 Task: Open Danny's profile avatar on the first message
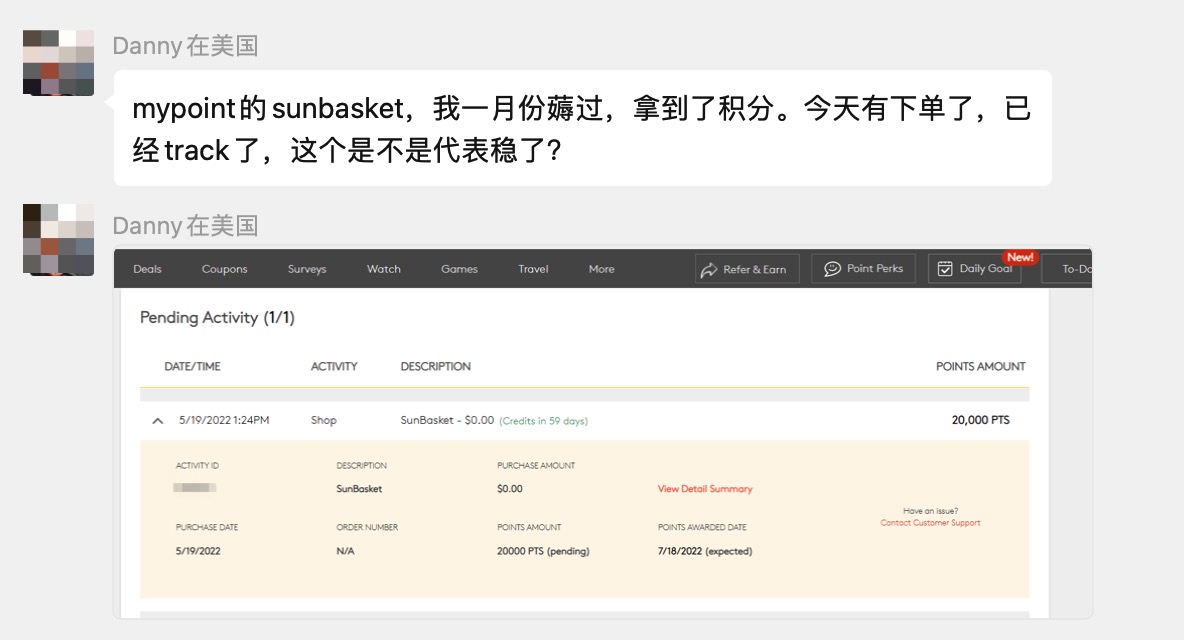pyautogui.click(x=58, y=62)
